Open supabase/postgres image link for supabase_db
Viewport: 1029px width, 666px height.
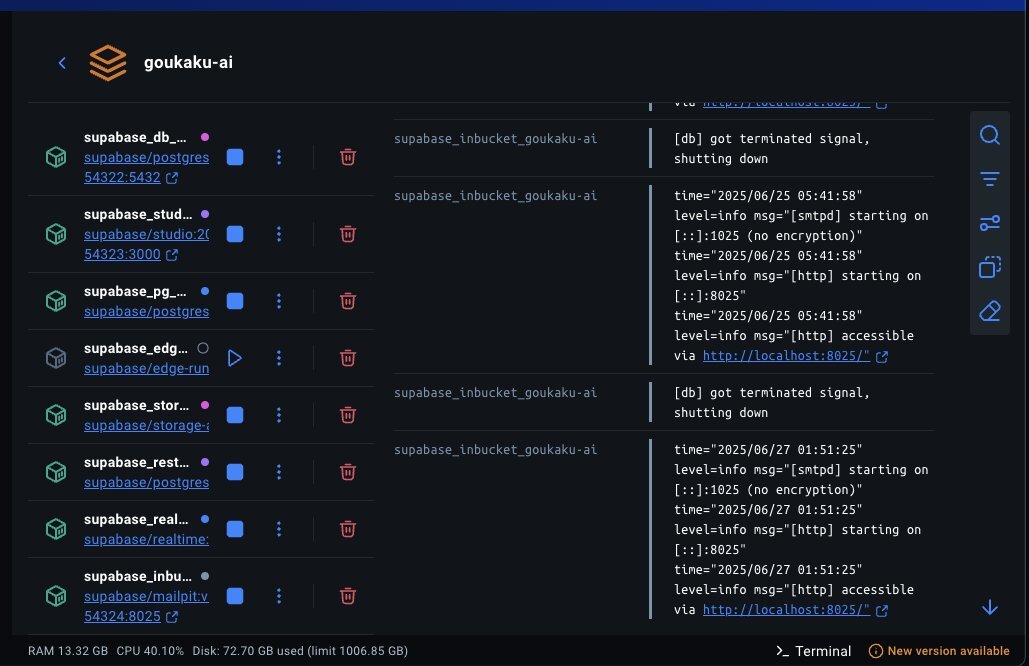[x=146, y=157]
